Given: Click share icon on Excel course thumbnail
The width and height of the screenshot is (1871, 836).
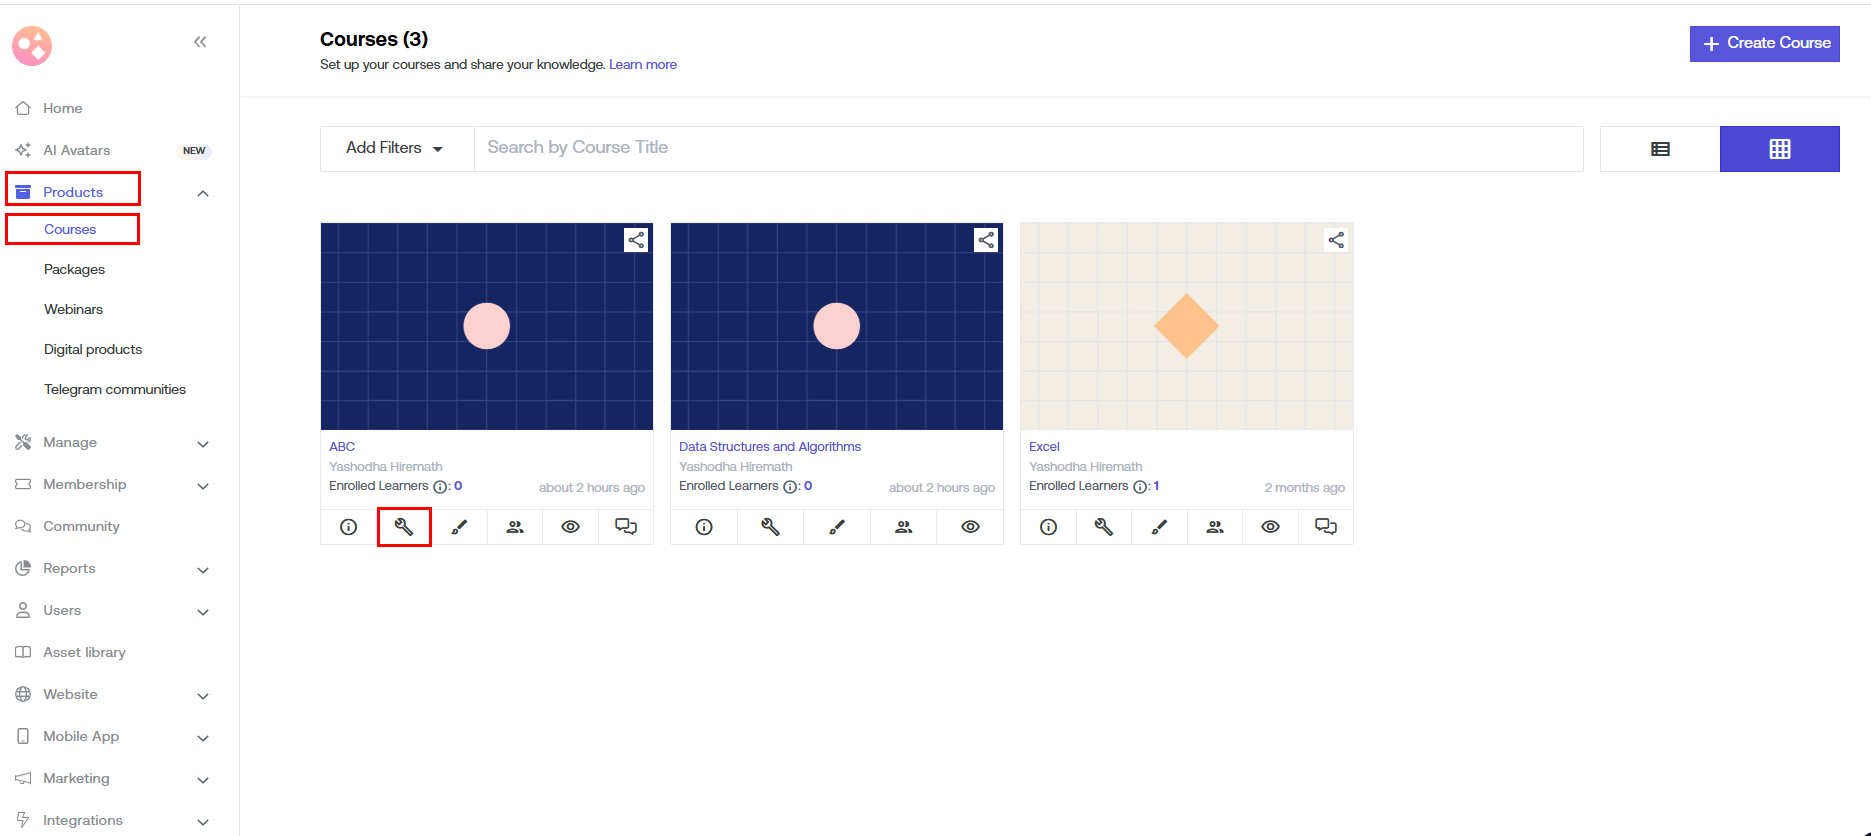Looking at the screenshot, I should [x=1336, y=240].
